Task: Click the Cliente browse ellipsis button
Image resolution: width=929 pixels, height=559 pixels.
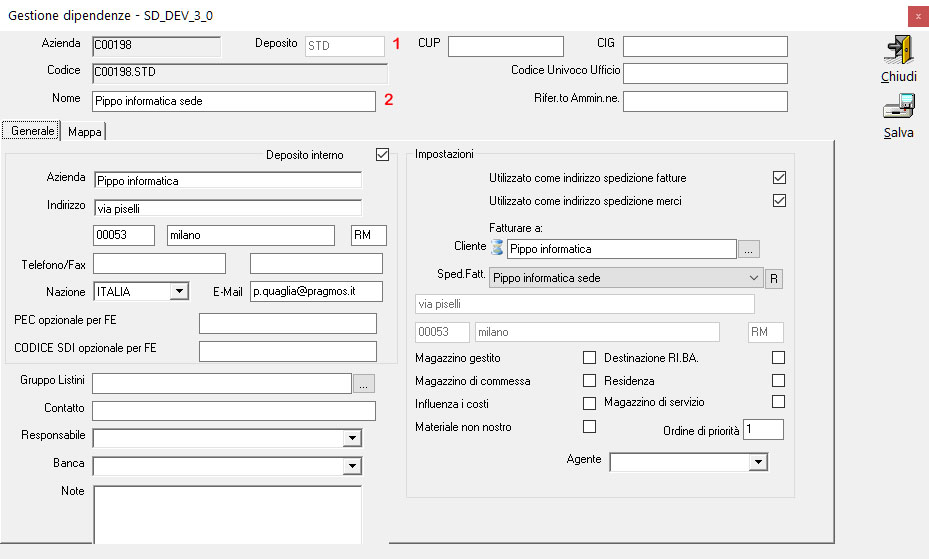Action: (x=749, y=249)
